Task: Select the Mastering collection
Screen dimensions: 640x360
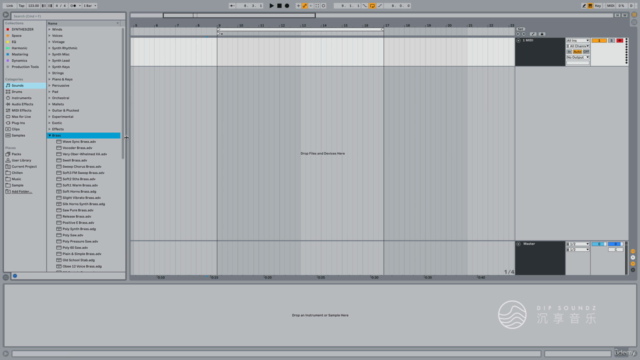Action: [x=20, y=54]
